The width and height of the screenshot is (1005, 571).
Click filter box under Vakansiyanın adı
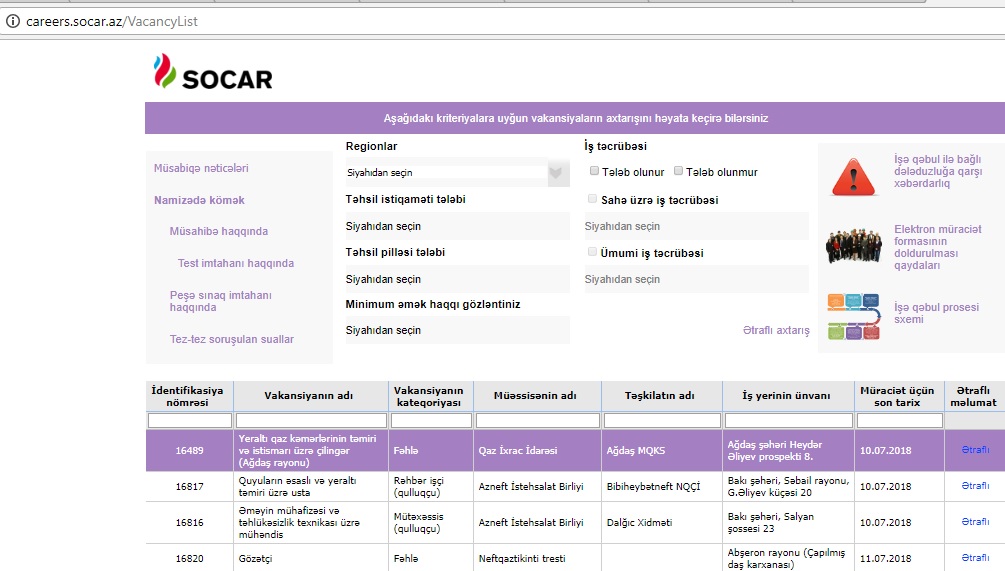311,420
